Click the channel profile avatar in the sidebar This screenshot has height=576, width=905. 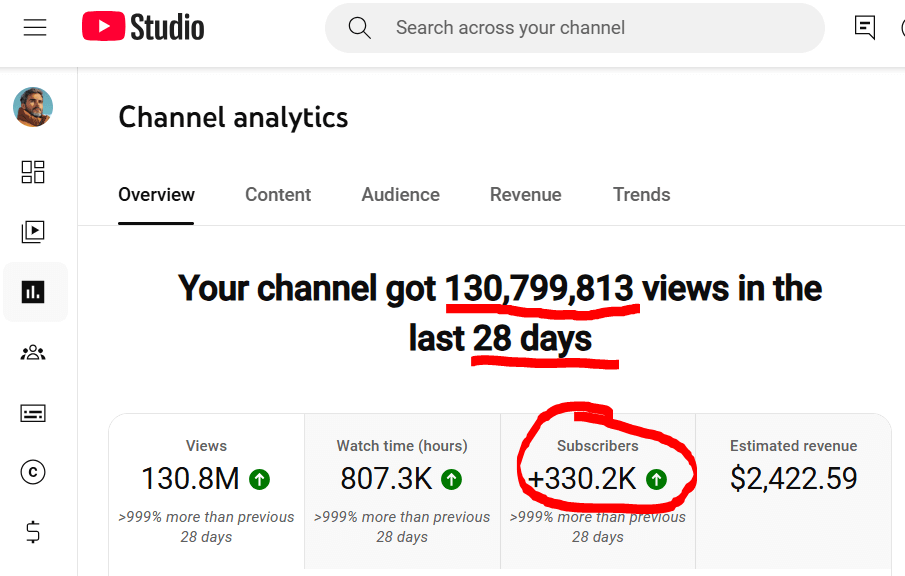33,107
